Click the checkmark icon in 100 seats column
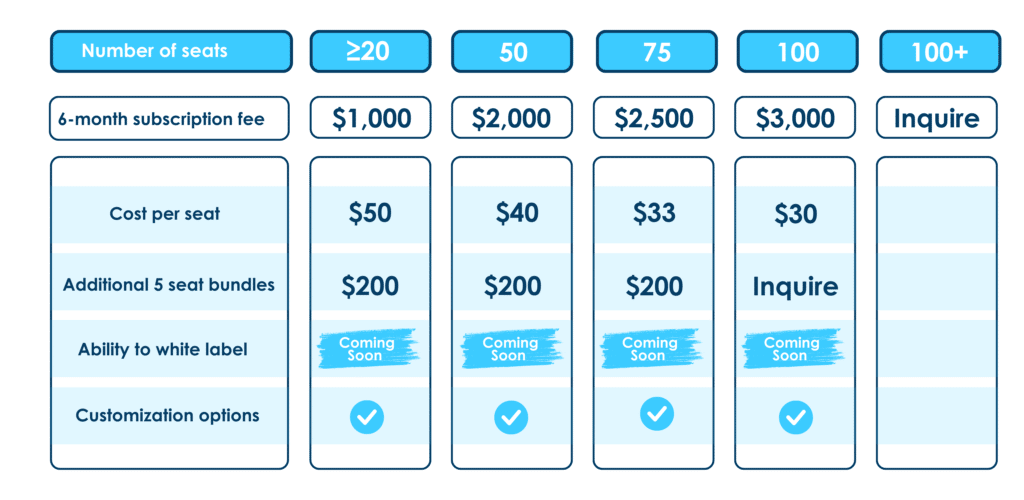 [x=795, y=417]
